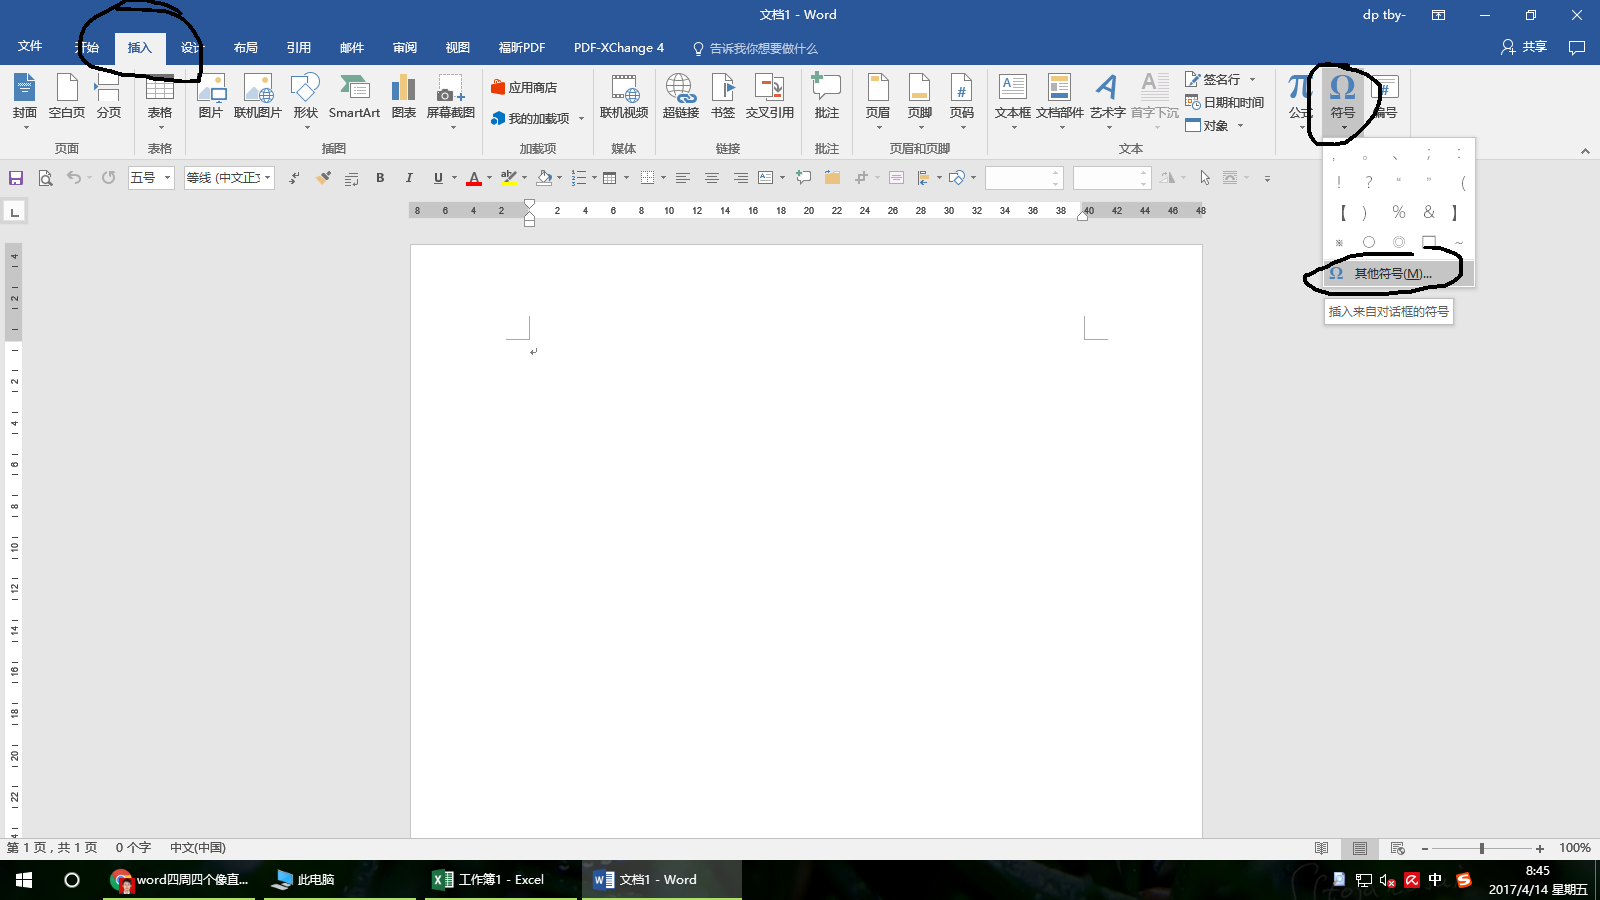The image size is (1600, 900).
Task: Open the 文件 File menu
Action: tap(30, 46)
